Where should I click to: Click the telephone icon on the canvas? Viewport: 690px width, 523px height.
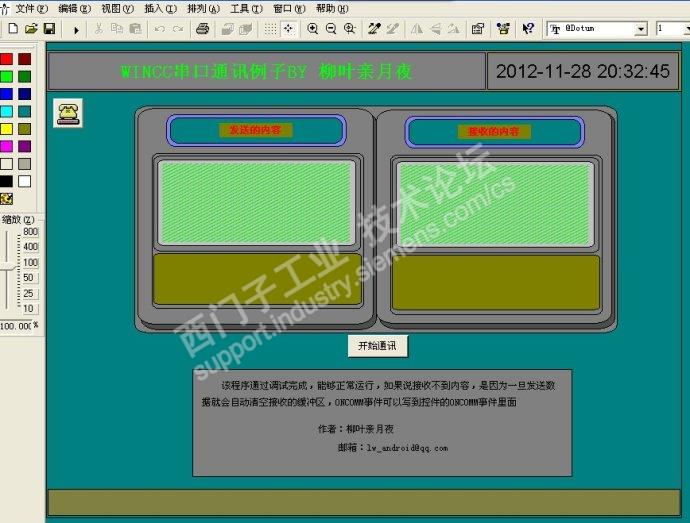[68, 113]
